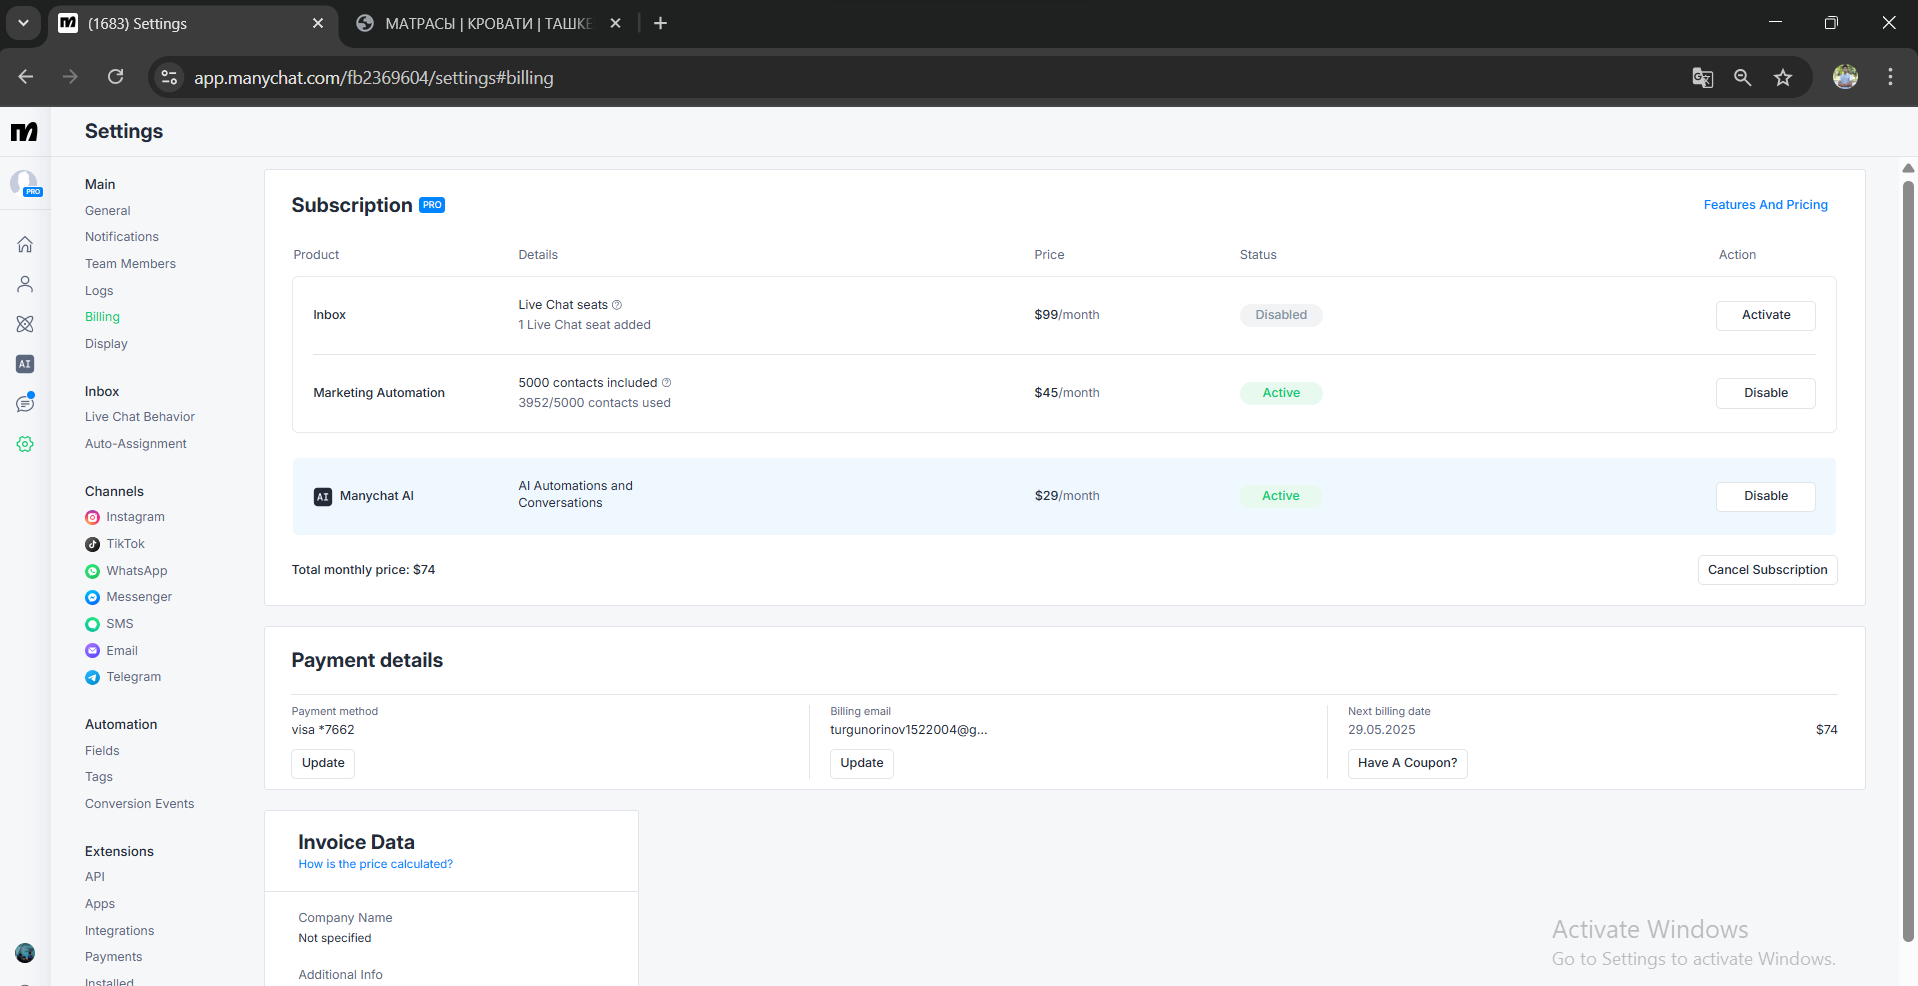Viewport: 1918px width, 986px height.
Task: Open Conversion Events settings
Action: pyautogui.click(x=140, y=804)
